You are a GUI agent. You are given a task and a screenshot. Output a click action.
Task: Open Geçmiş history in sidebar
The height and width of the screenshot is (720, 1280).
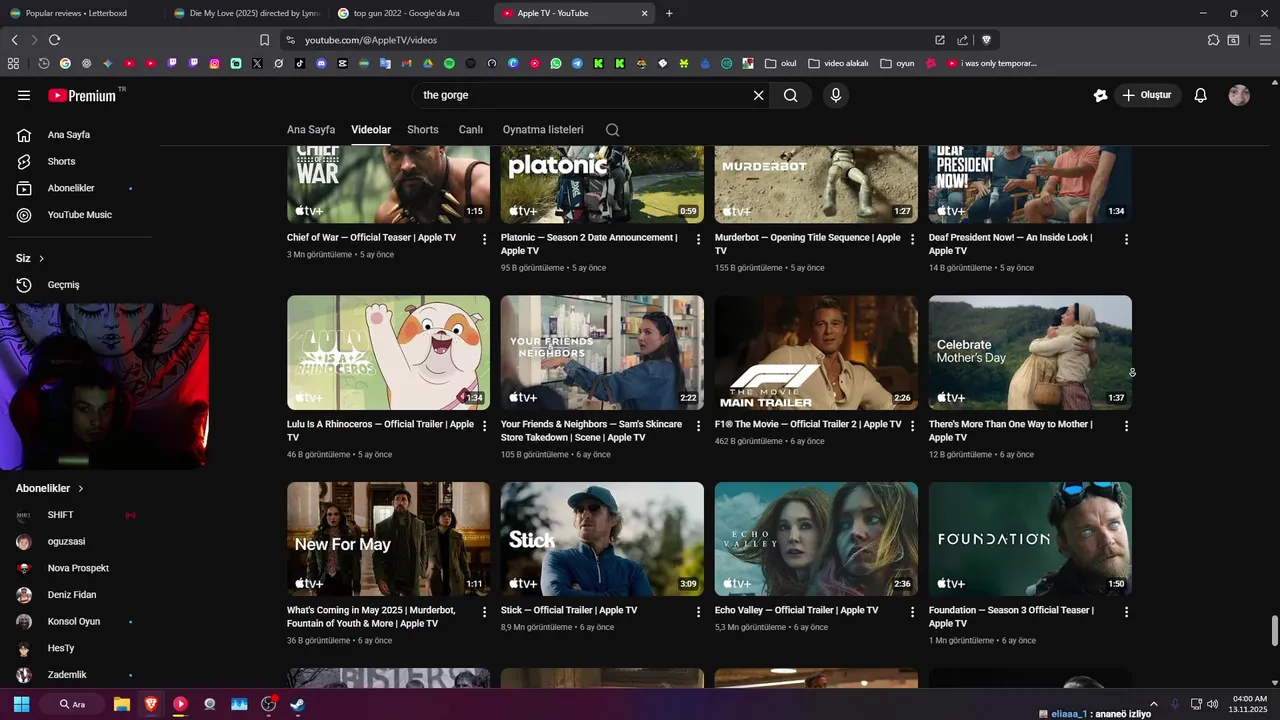click(x=80, y=285)
